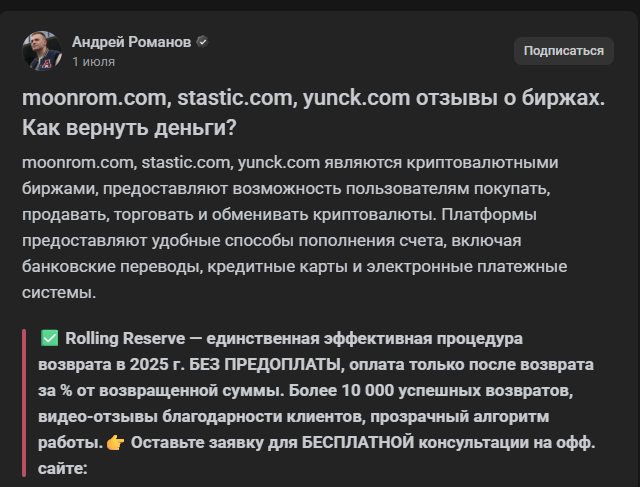Click the bold Rolling Reserve text
This screenshot has height=487, width=640.
125,338
